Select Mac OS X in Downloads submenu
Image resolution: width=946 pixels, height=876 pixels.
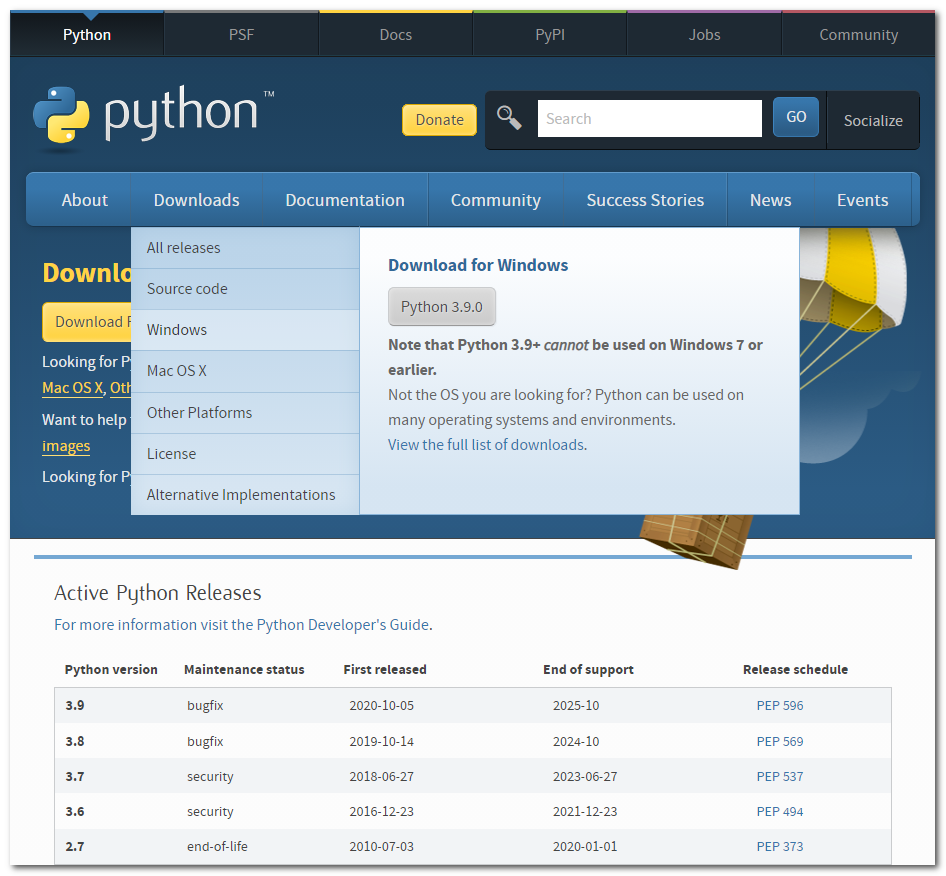coord(245,371)
